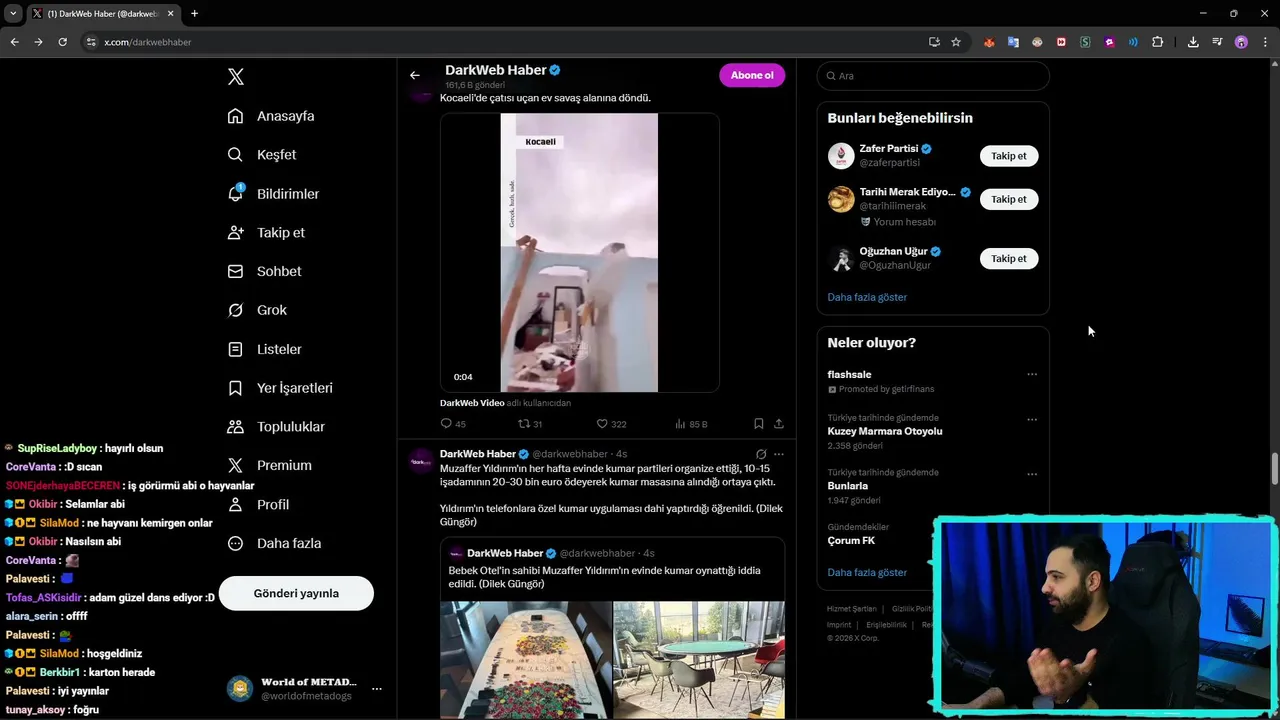Click the page vertical scrollbar thumb

pos(1275,467)
